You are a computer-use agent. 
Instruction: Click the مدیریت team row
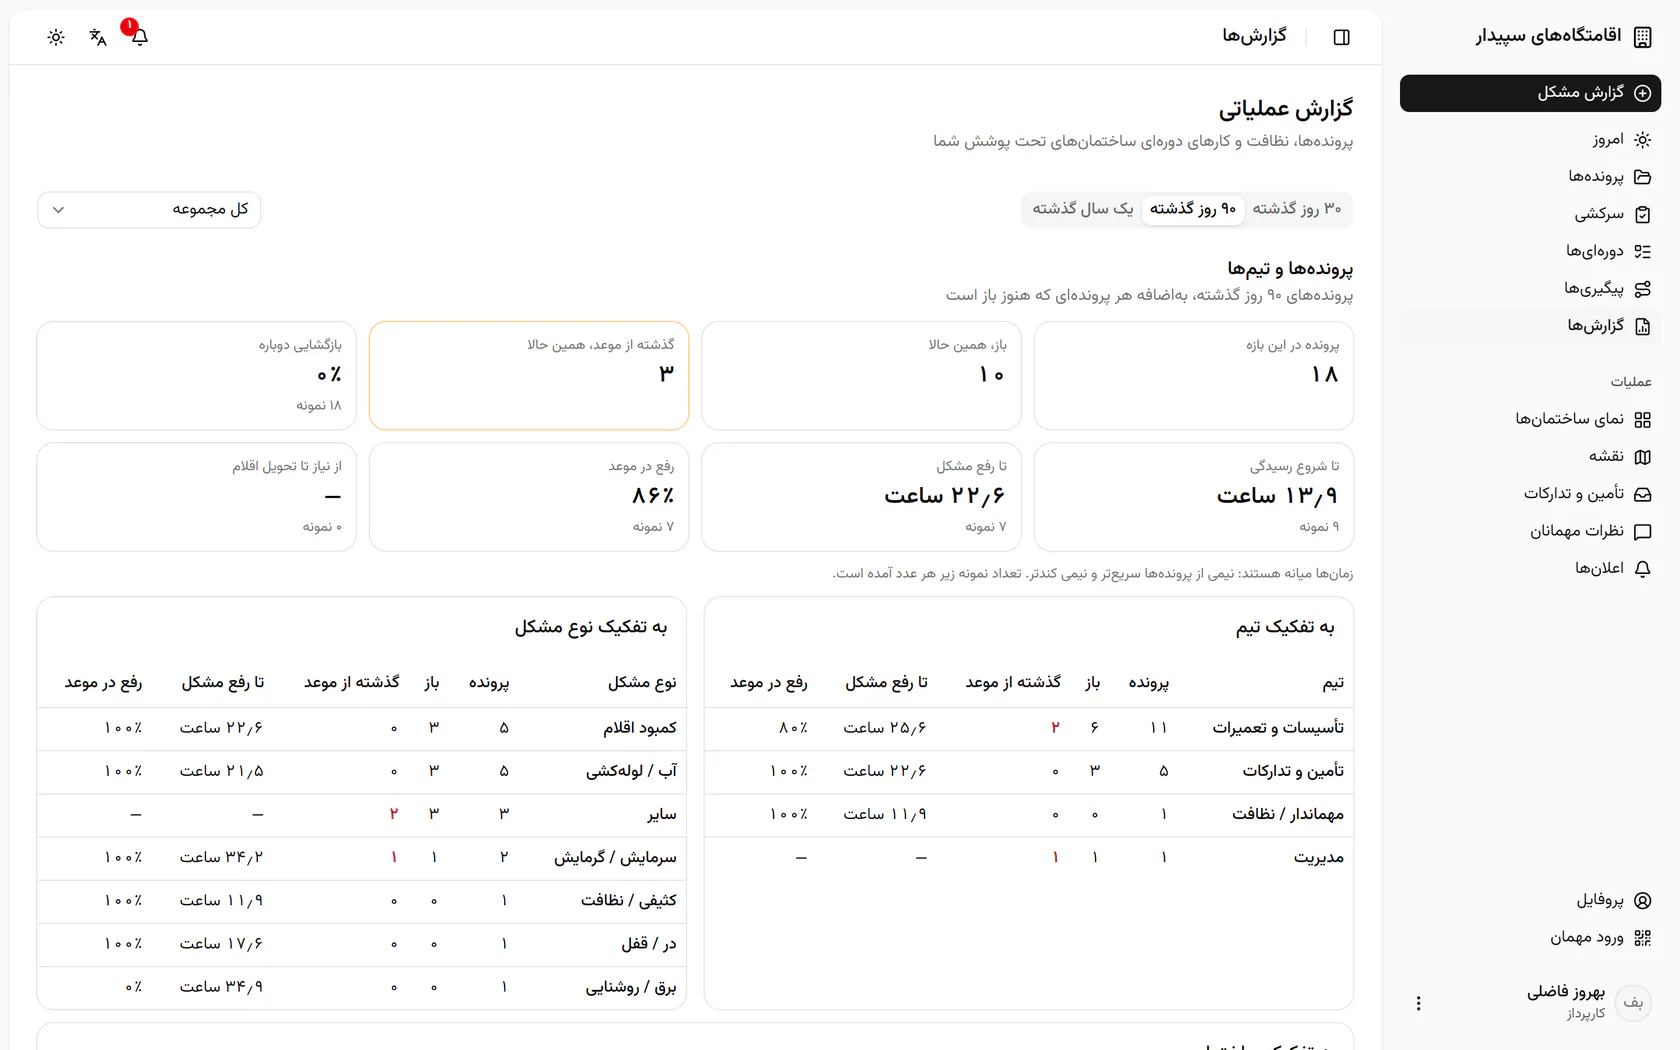(x=1029, y=857)
